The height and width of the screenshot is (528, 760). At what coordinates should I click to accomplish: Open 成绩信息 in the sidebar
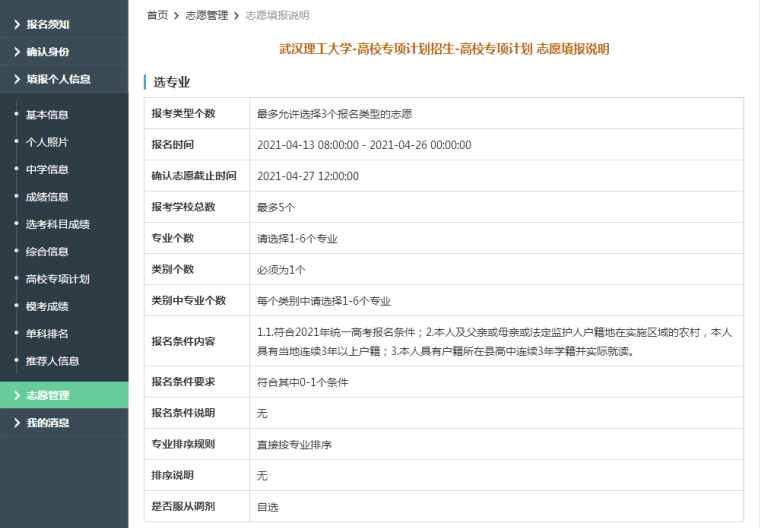point(47,197)
